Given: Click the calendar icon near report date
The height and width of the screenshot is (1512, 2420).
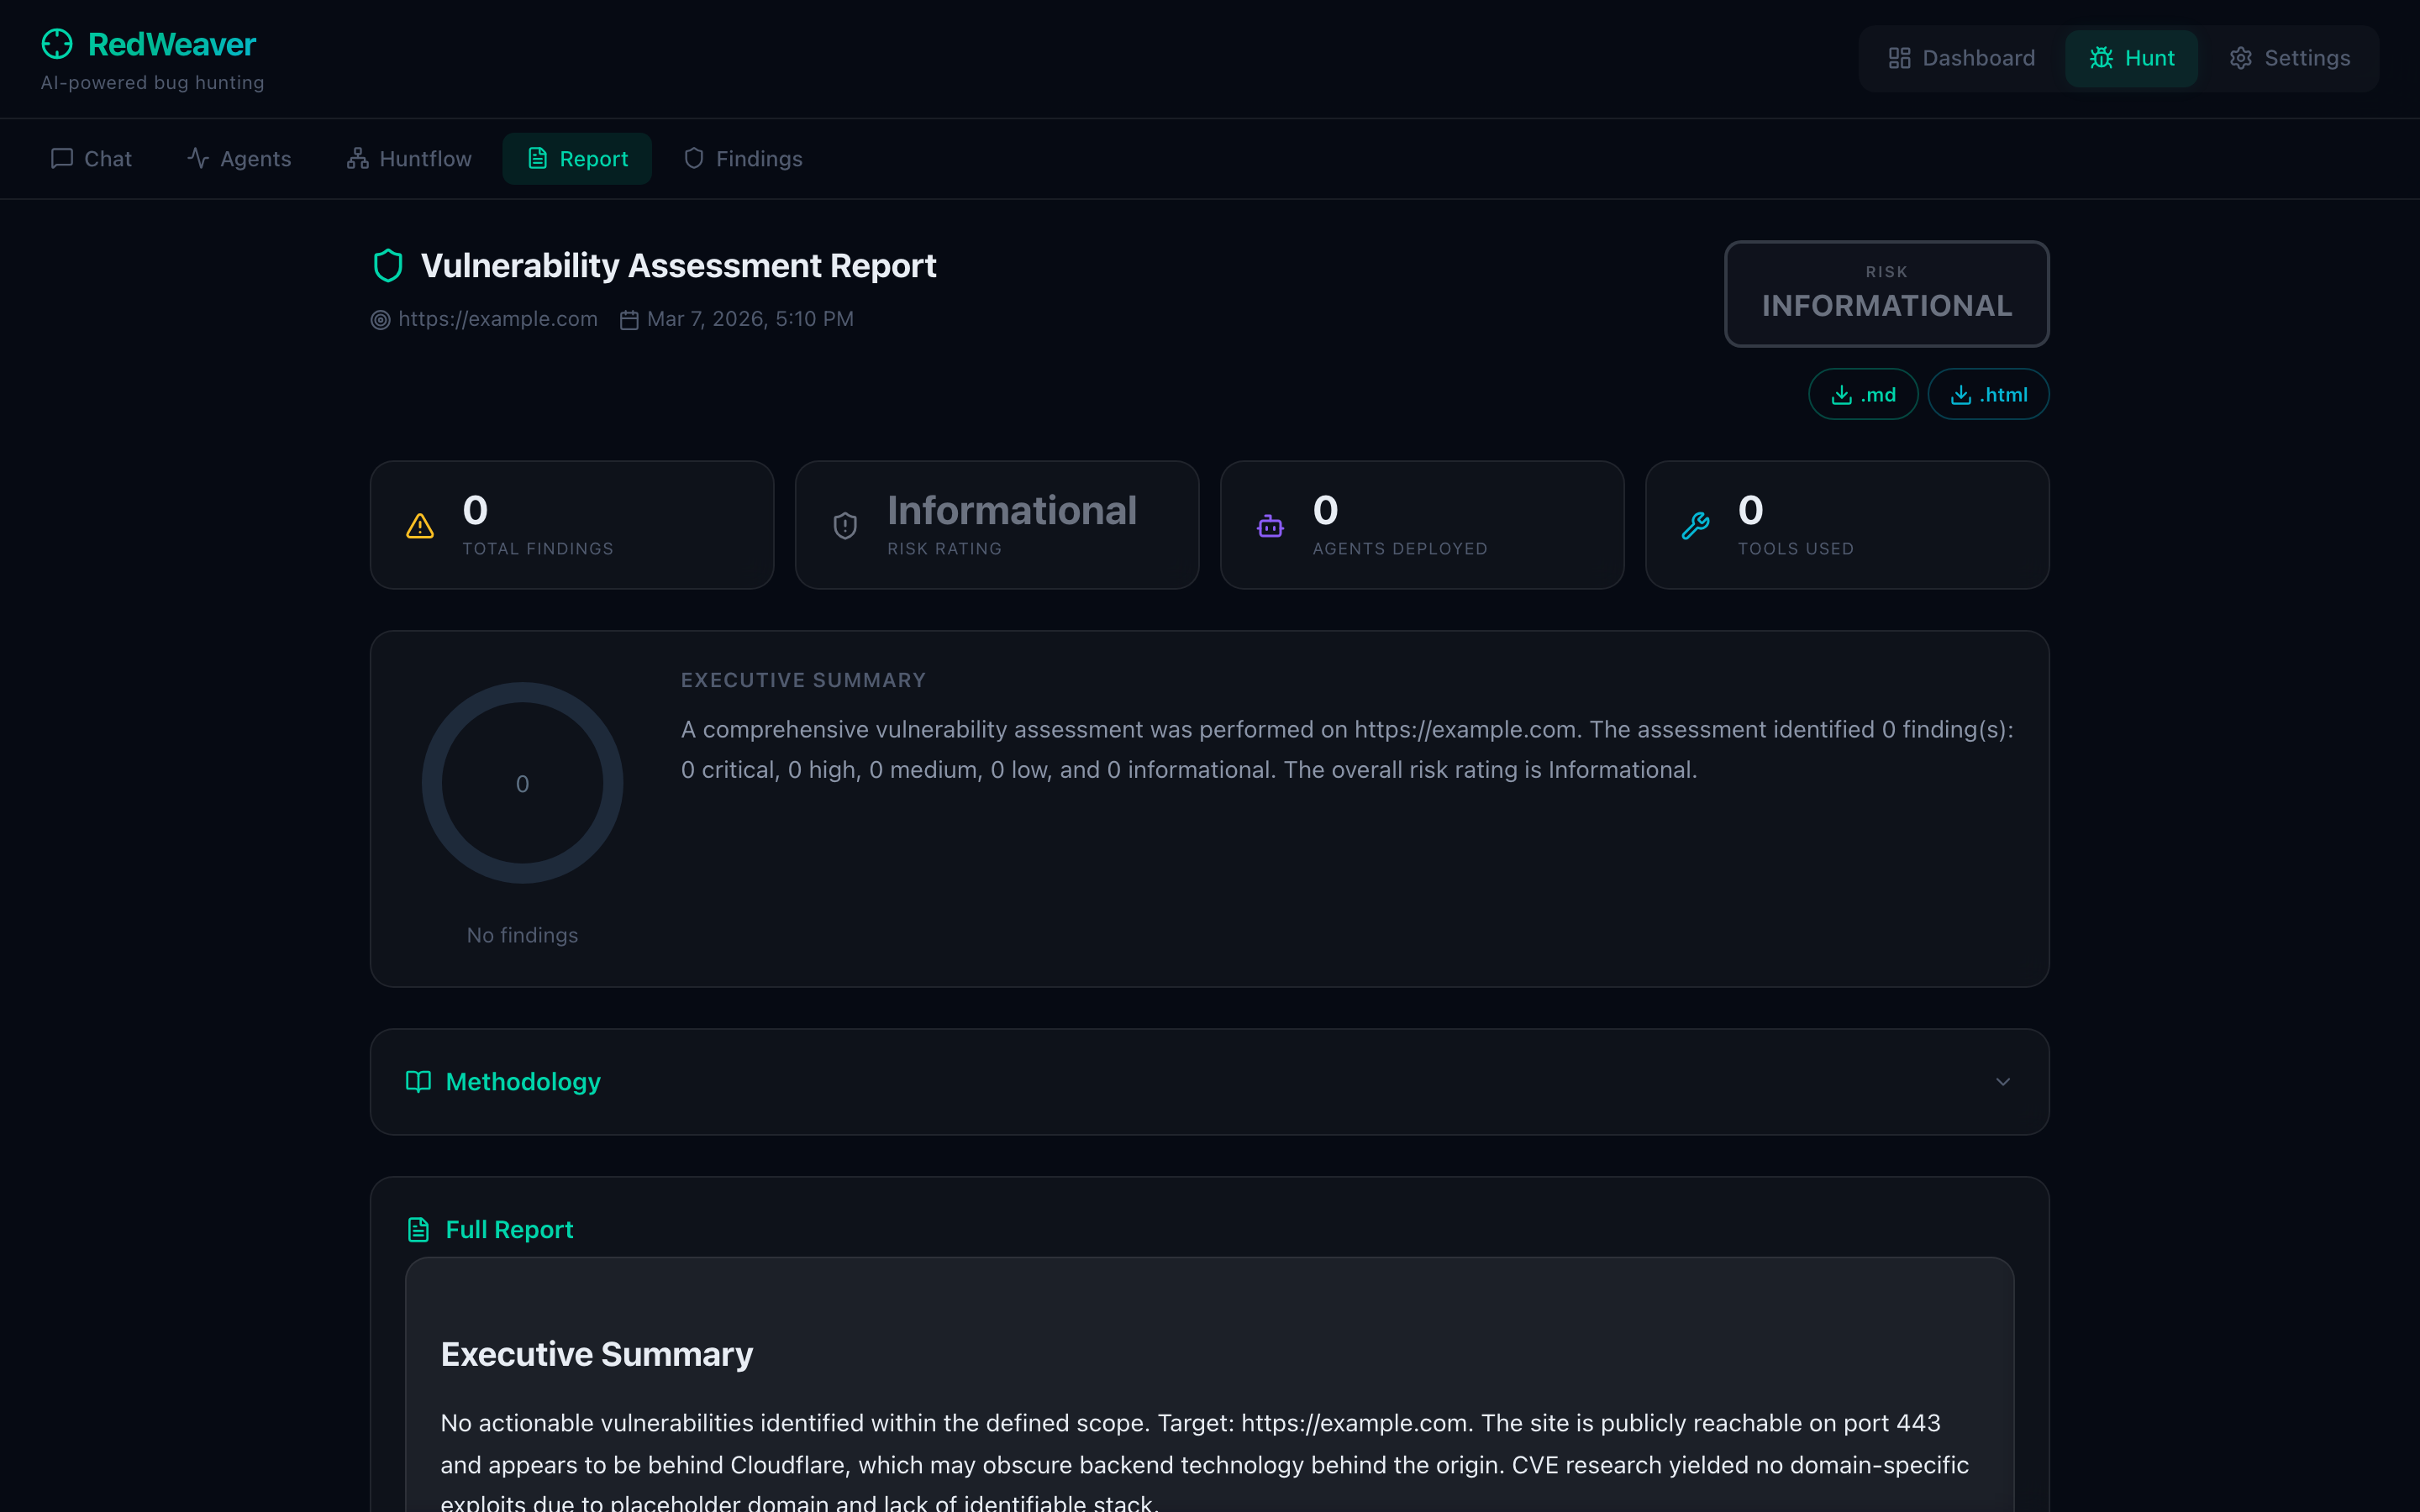Looking at the screenshot, I should (x=629, y=320).
